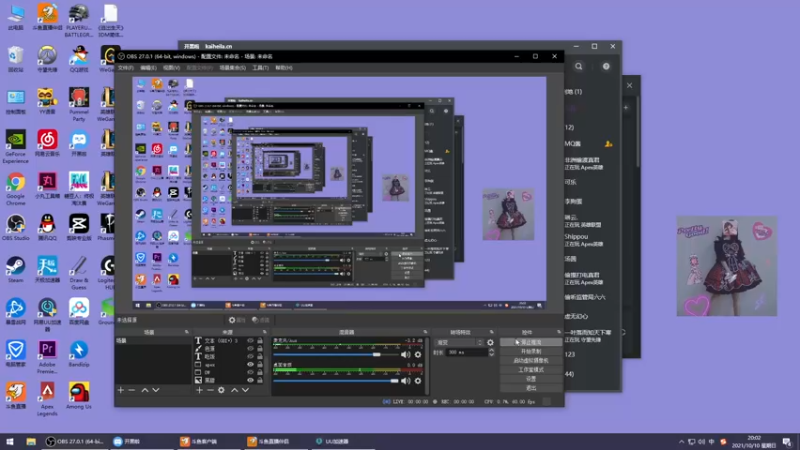Pop out the Scene Transitions dock panel
The image size is (800, 450).
click(492, 332)
